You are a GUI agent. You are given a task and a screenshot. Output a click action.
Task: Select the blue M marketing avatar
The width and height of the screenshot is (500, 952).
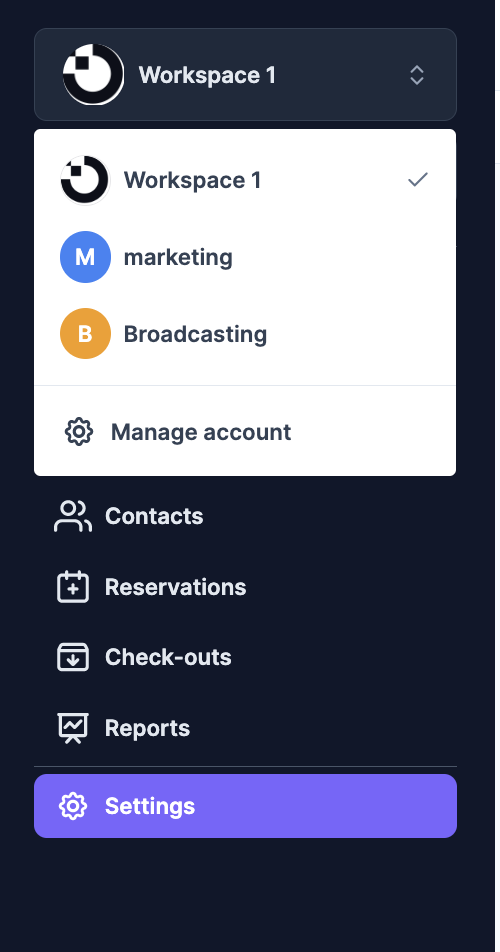(x=85, y=257)
